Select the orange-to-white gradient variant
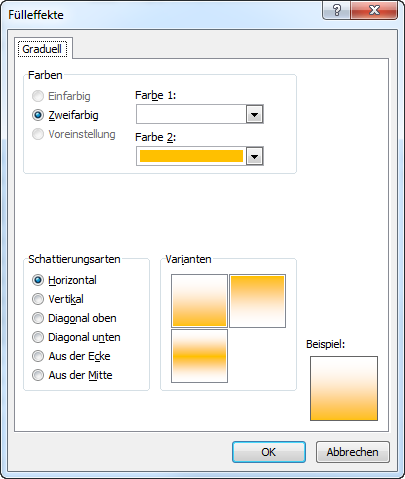405x479 pixels. (257, 301)
